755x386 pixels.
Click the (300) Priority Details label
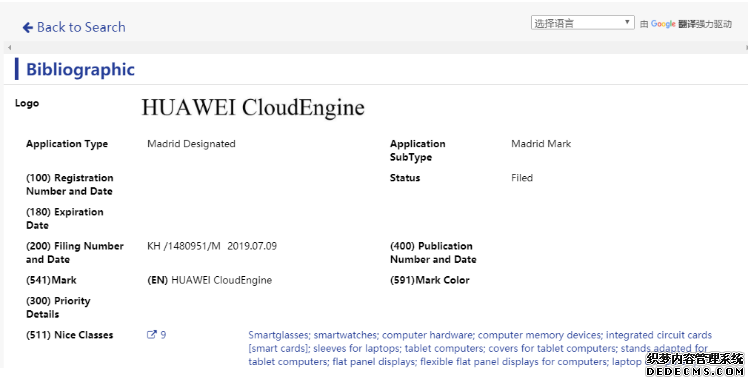point(58,308)
